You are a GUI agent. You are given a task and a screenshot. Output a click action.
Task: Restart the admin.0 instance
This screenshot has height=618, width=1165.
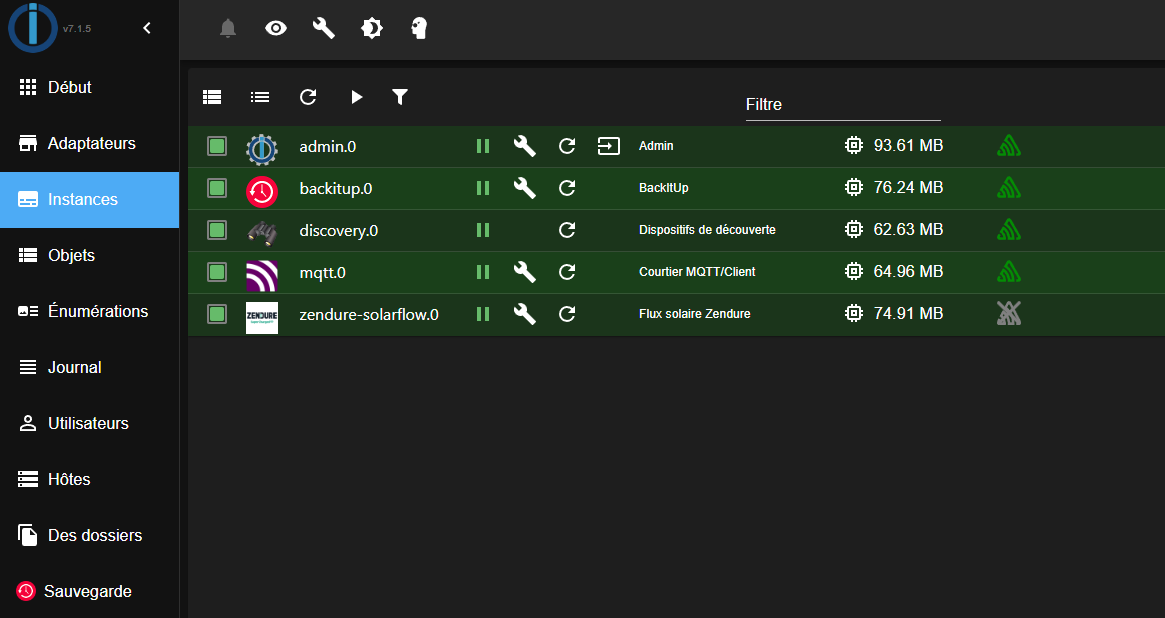point(567,146)
